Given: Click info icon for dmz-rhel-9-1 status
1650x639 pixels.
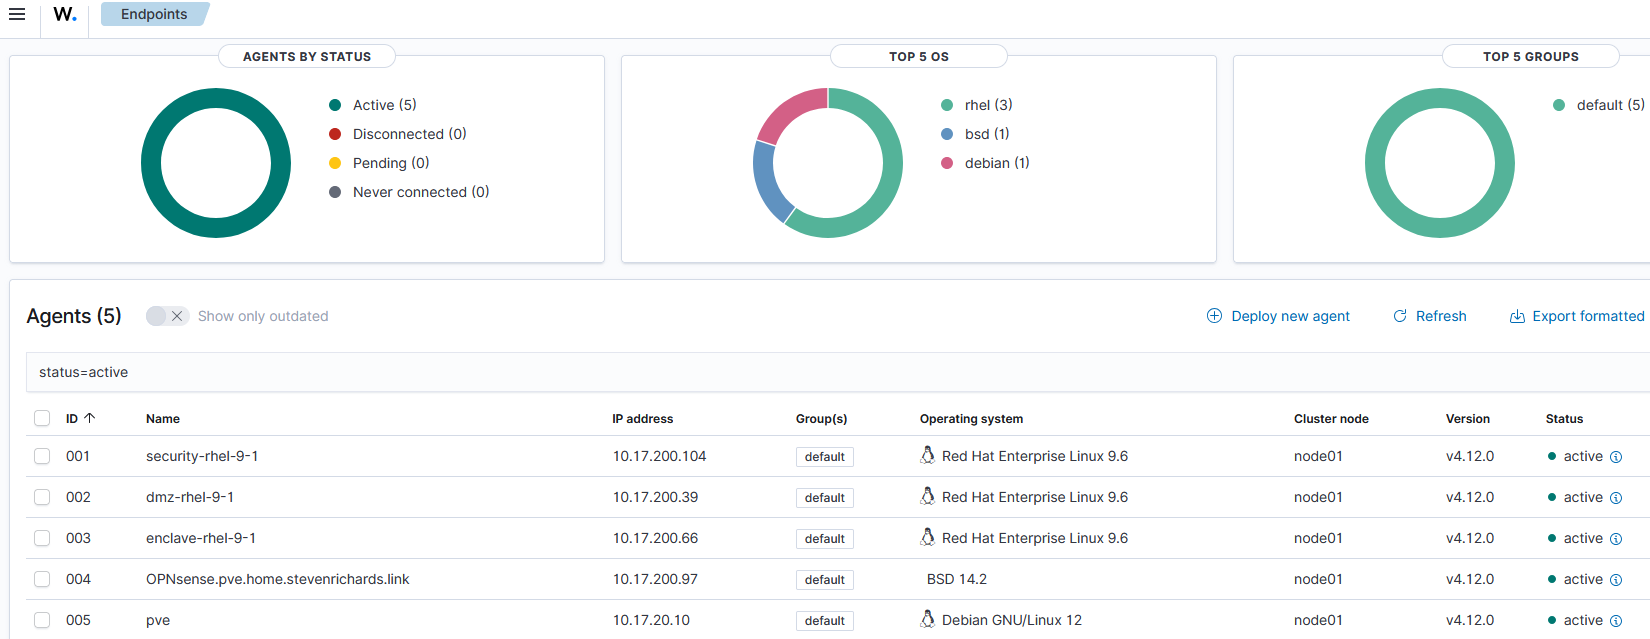Looking at the screenshot, I should coord(1616,498).
